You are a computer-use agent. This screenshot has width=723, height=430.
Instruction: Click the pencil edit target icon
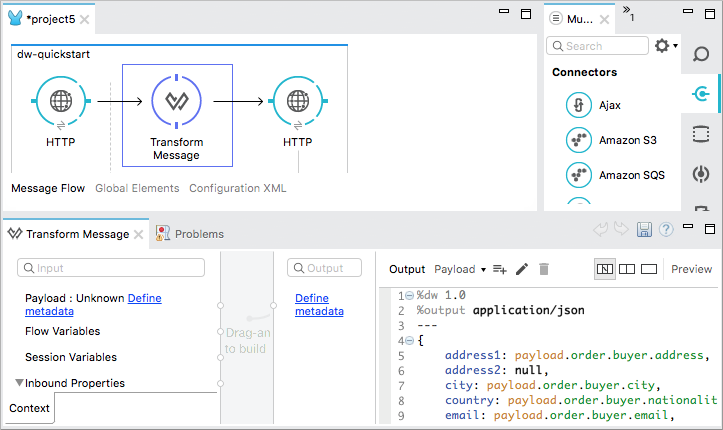tap(522, 269)
